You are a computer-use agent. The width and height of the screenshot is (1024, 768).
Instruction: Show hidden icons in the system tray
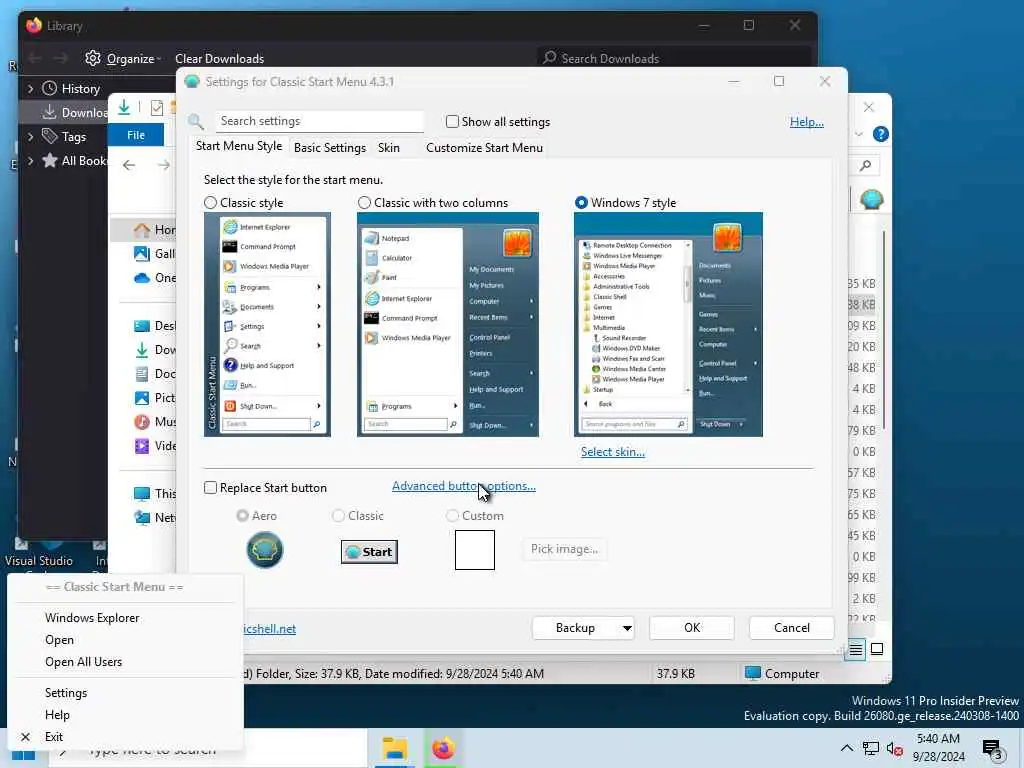pos(846,748)
